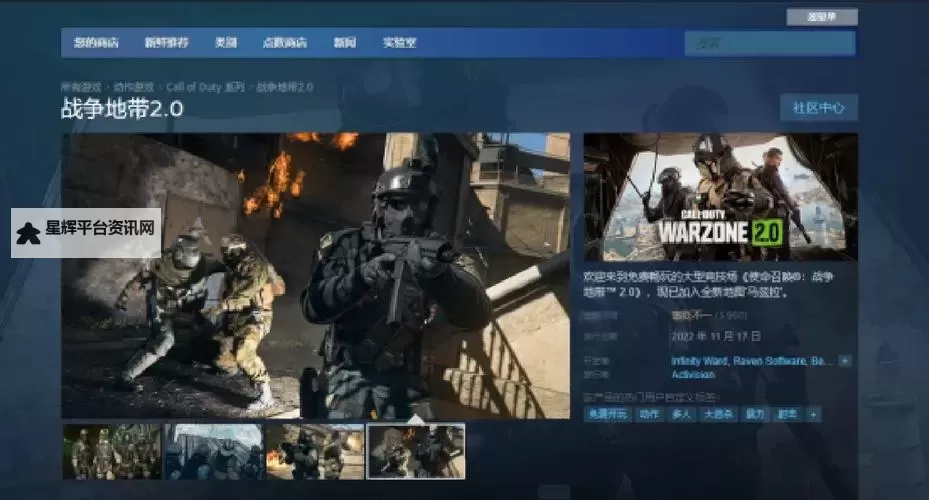Expand the developer list with plus button
The width and height of the screenshot is (929, 500).
click(845, 361)
